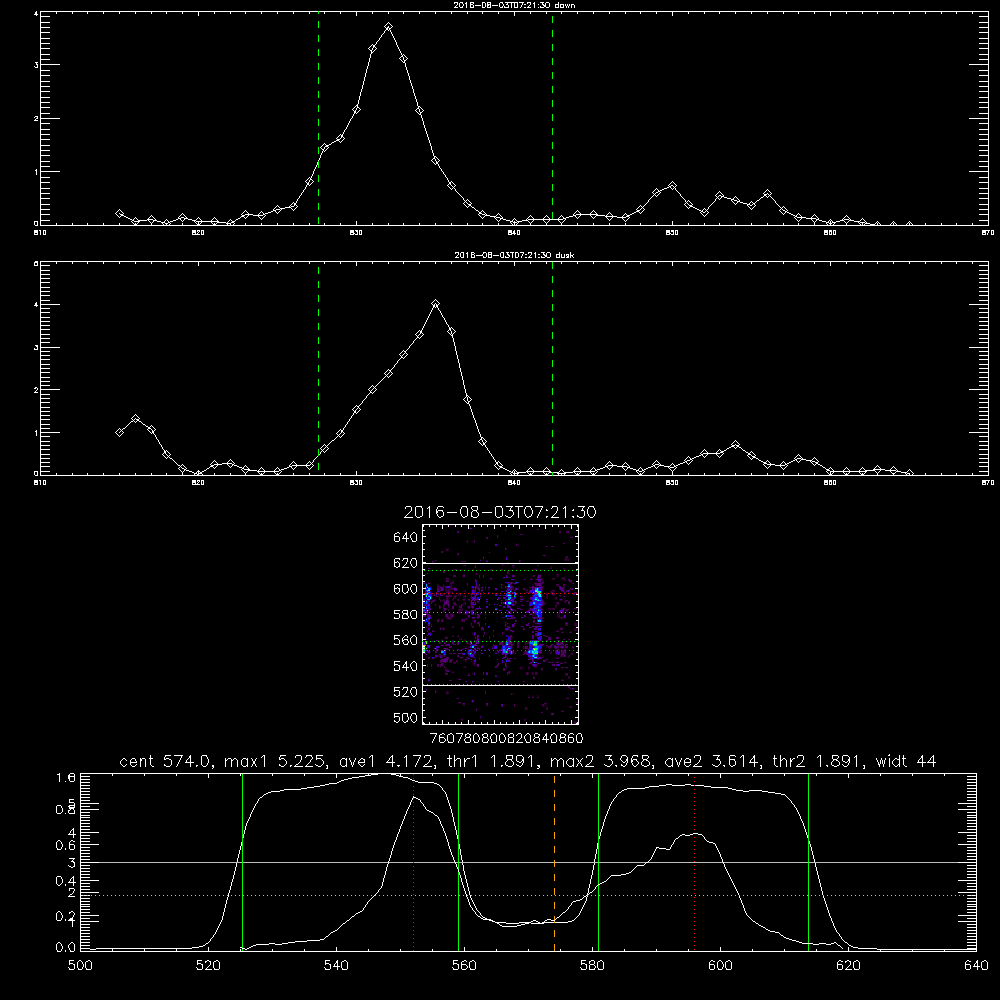The image size is (1000, 1000).
Task: Click the right green dashed line in dusk plot
Action: 552,368
